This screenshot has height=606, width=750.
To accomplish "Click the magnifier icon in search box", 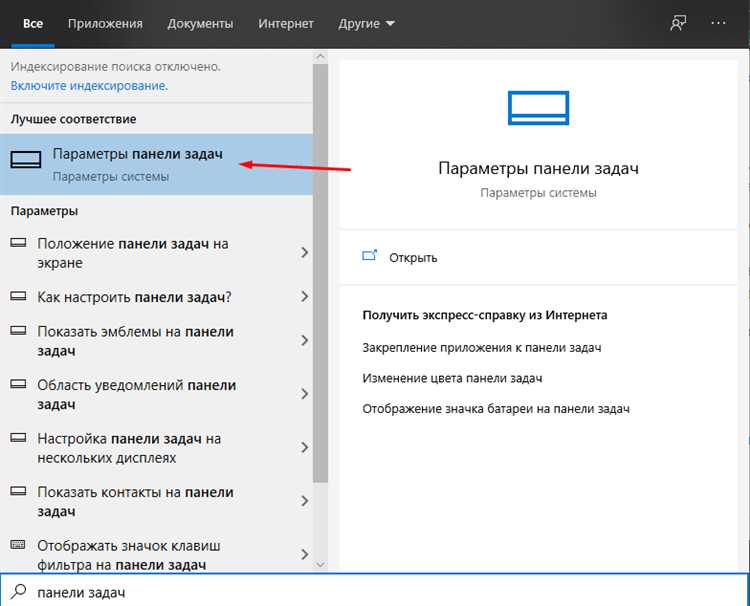I will point(18,592).
